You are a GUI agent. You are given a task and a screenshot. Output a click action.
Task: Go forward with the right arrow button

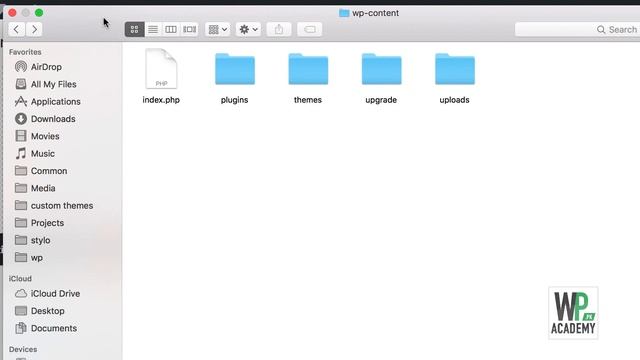(34, 29)
